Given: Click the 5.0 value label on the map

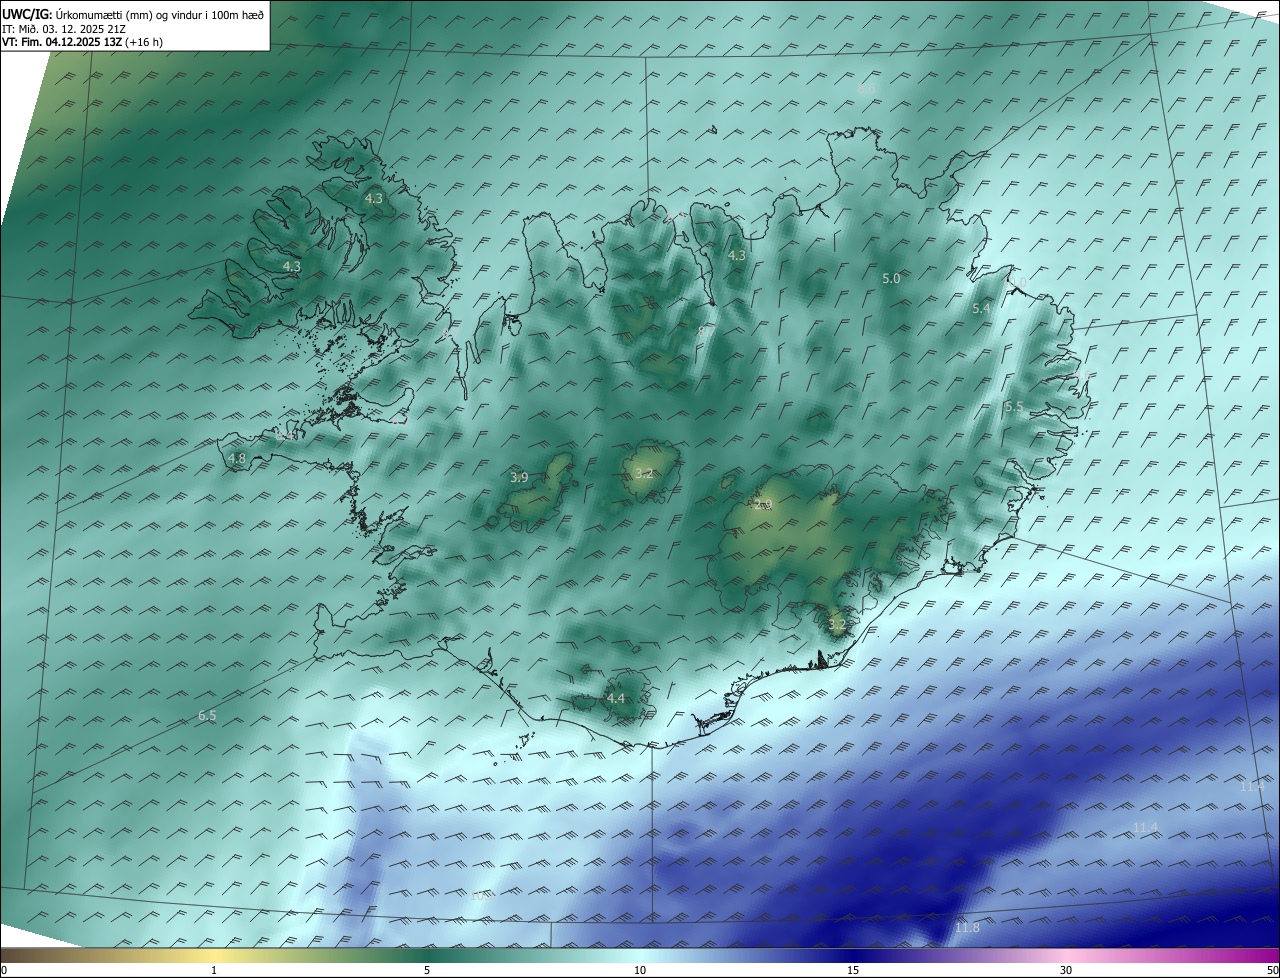Looking at the screenshot, I should pyautogui.click(x=891, y=278).
